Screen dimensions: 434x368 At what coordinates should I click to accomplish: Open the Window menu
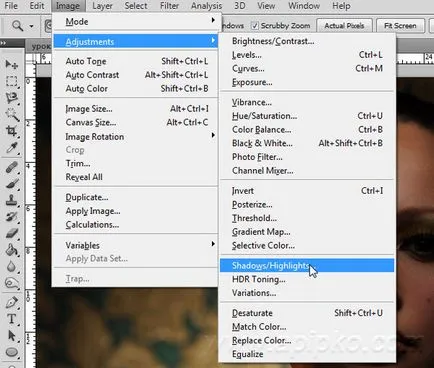304,6
